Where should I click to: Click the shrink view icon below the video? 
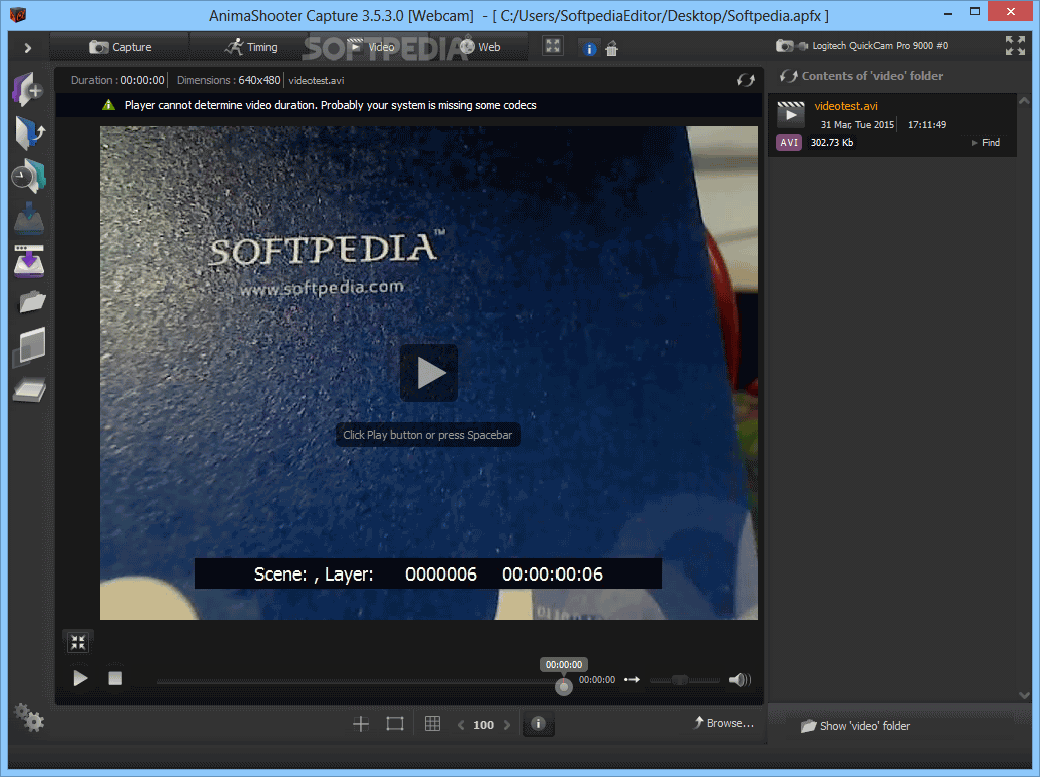[x=78, y=642]
